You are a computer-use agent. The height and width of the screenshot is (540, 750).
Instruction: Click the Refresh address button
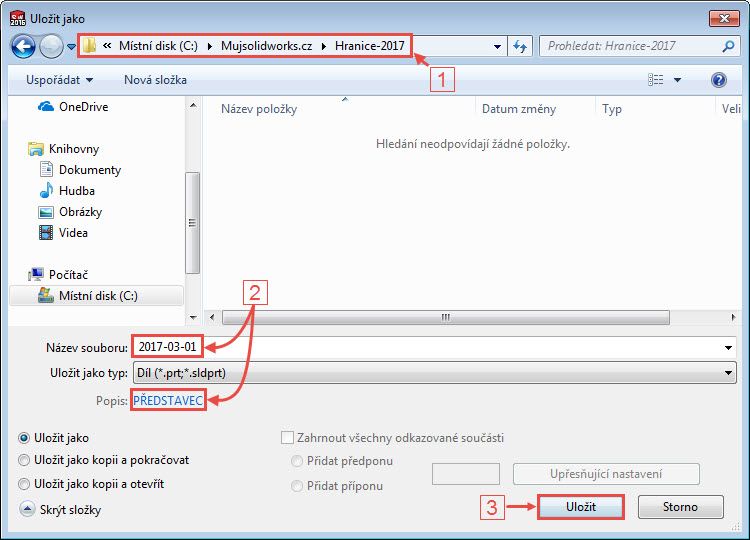tap(520, 46)
